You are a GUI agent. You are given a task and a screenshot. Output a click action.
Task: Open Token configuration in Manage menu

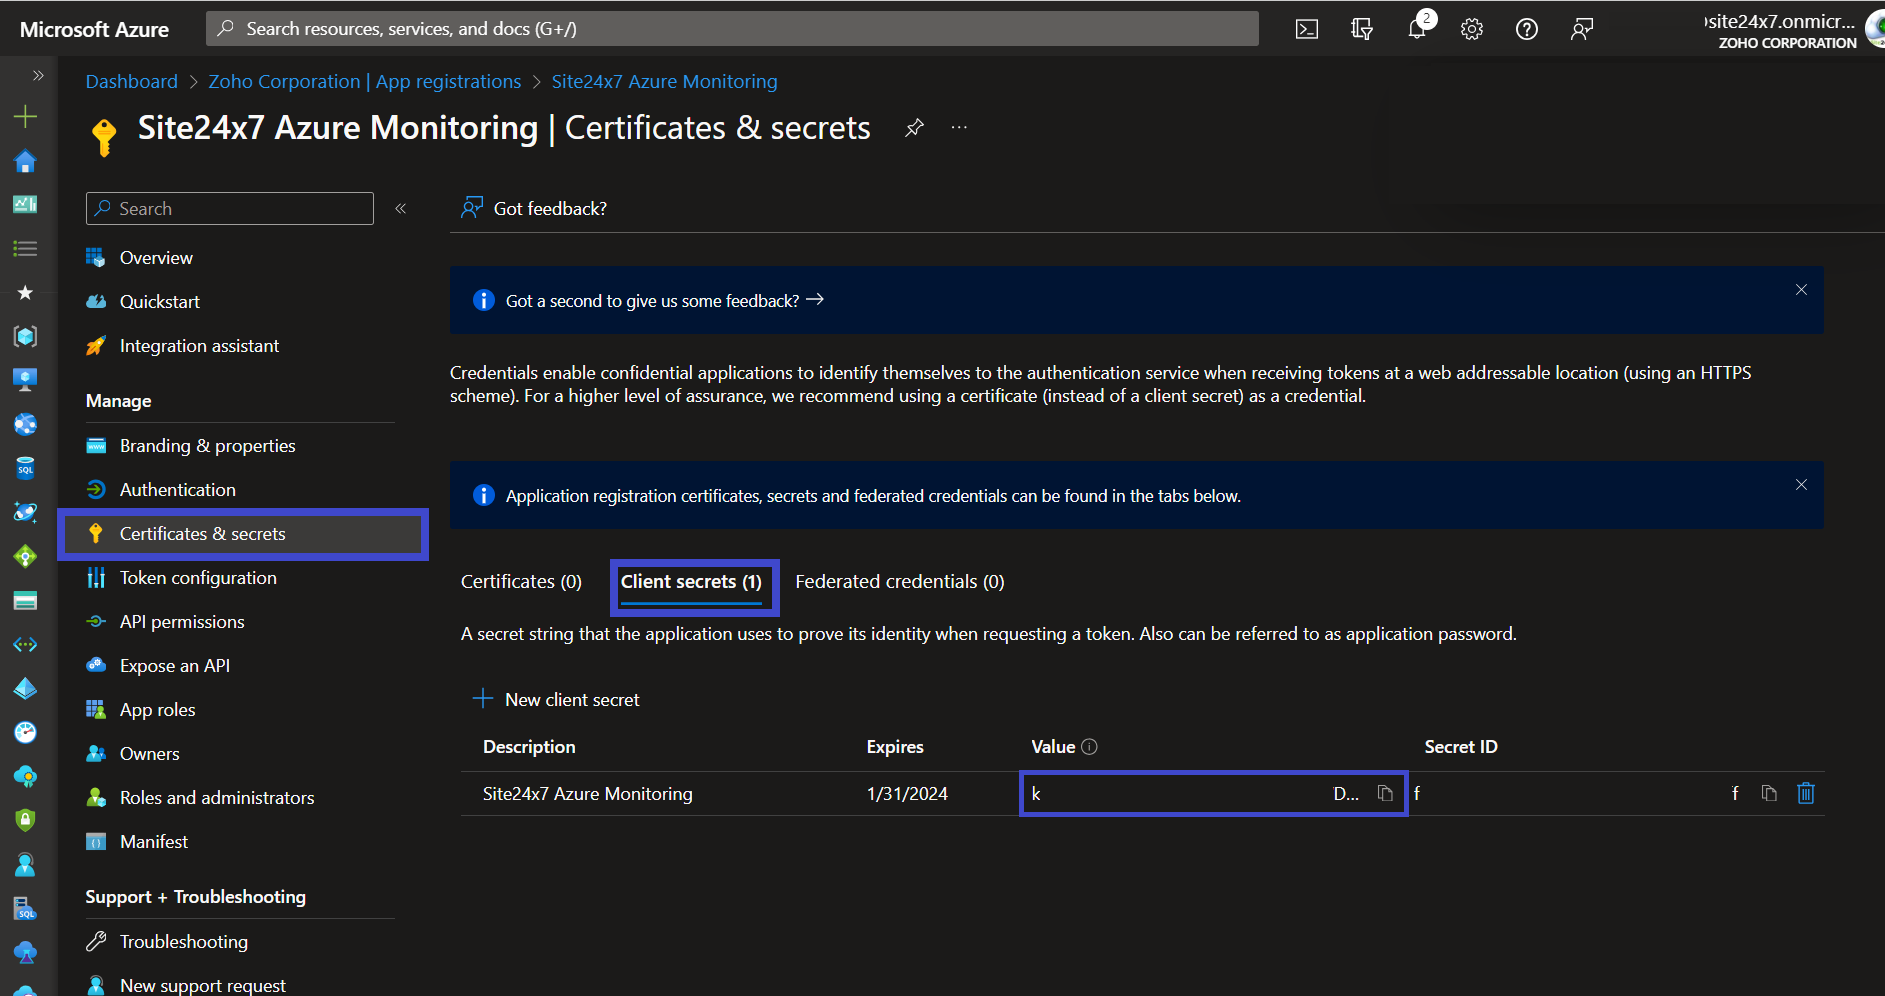click(197, 577)
